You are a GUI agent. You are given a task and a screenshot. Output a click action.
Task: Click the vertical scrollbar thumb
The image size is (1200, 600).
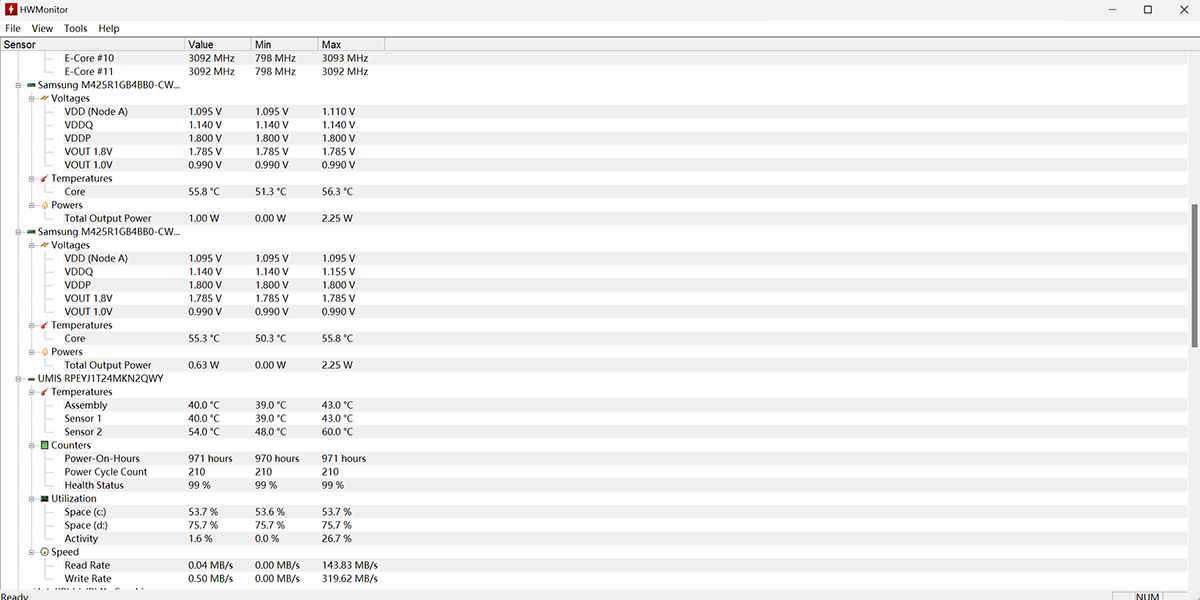(x=1194, y=275)
